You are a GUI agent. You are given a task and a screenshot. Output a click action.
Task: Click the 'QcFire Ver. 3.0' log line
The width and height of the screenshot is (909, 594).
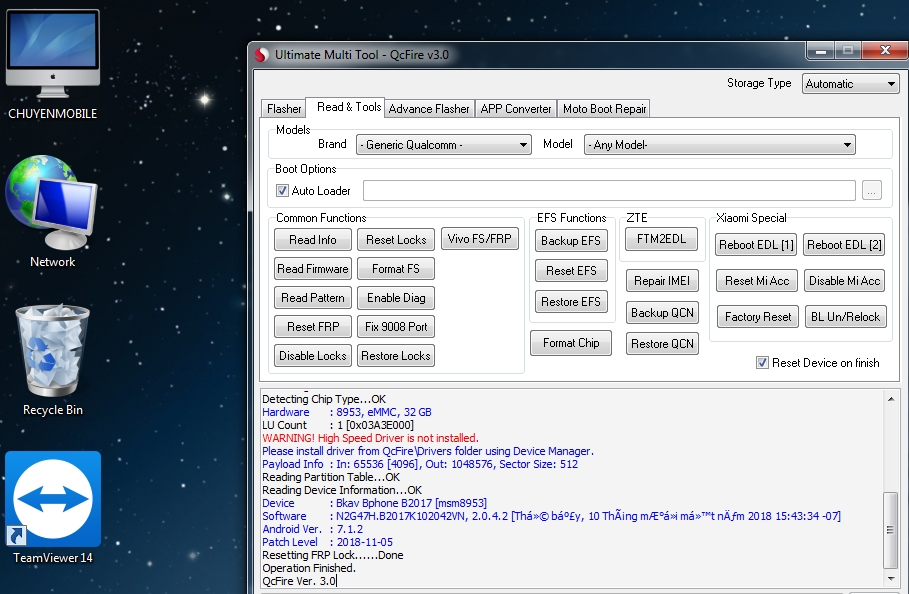[x=299, y=581]
